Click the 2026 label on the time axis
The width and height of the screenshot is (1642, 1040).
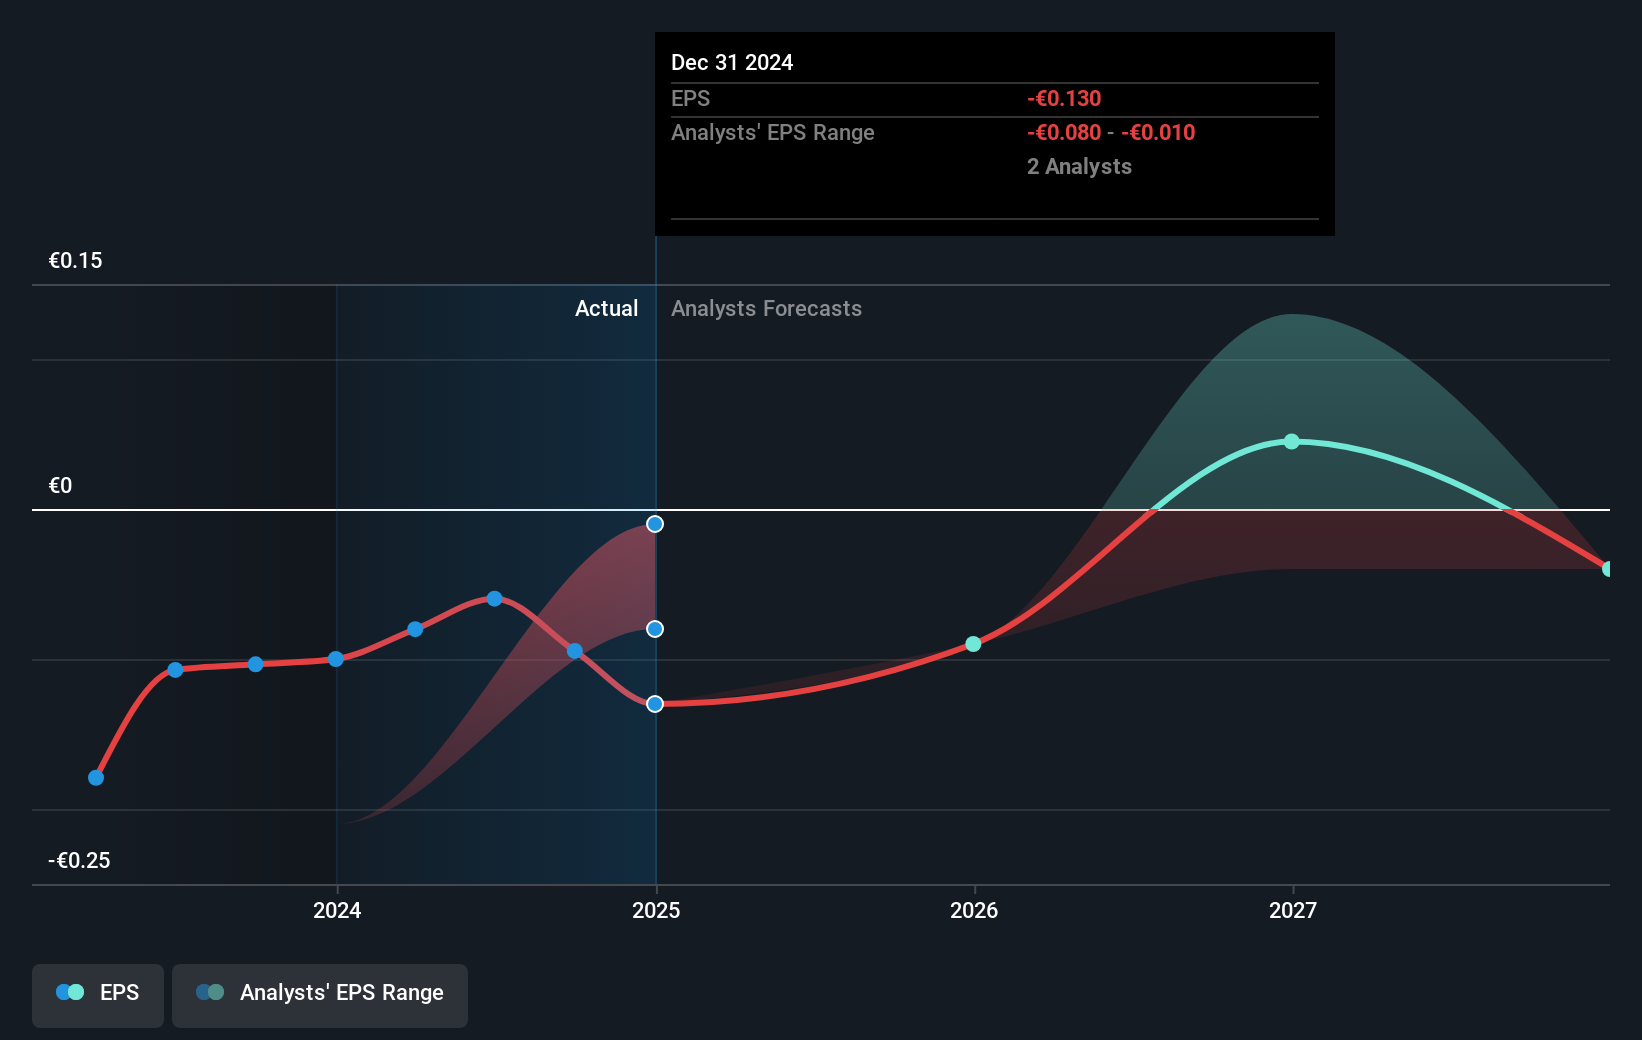tap(975, 910)
